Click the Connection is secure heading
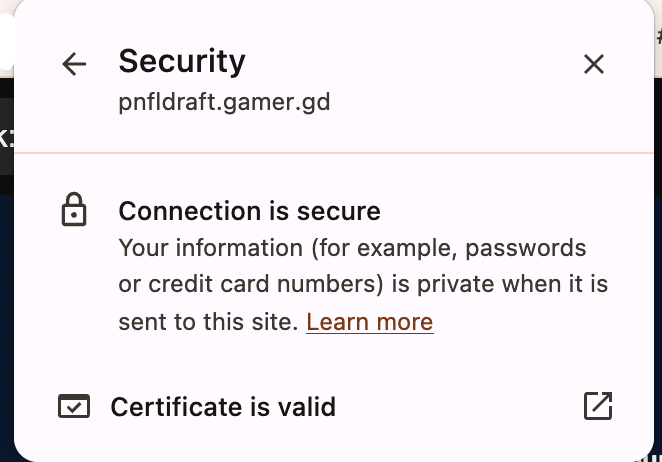Viewport: 662px width, 462px height. coord(249,211)
